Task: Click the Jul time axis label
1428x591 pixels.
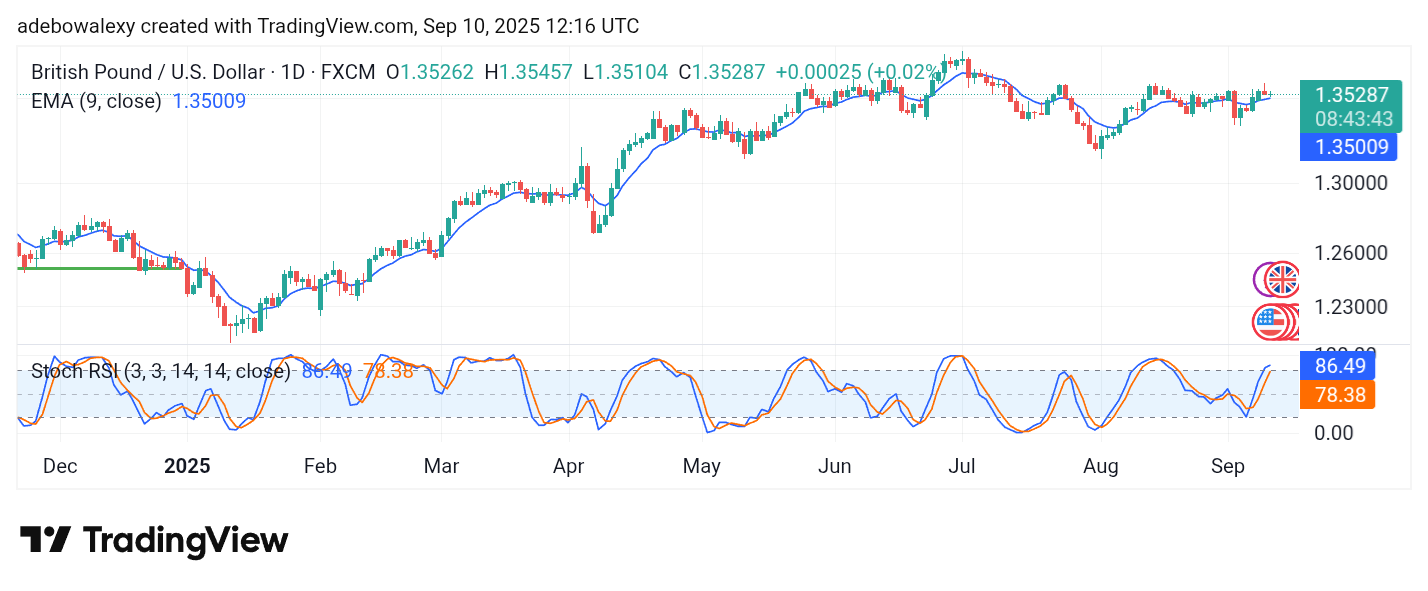Action: pos(962,466)
